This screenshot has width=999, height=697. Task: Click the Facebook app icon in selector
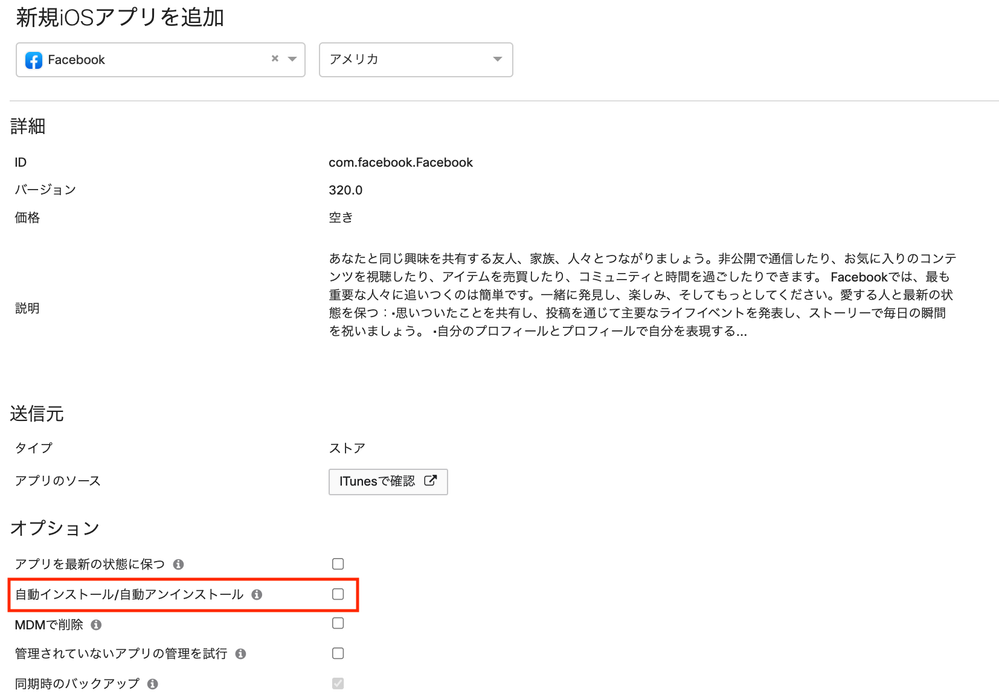click(33, 60)
